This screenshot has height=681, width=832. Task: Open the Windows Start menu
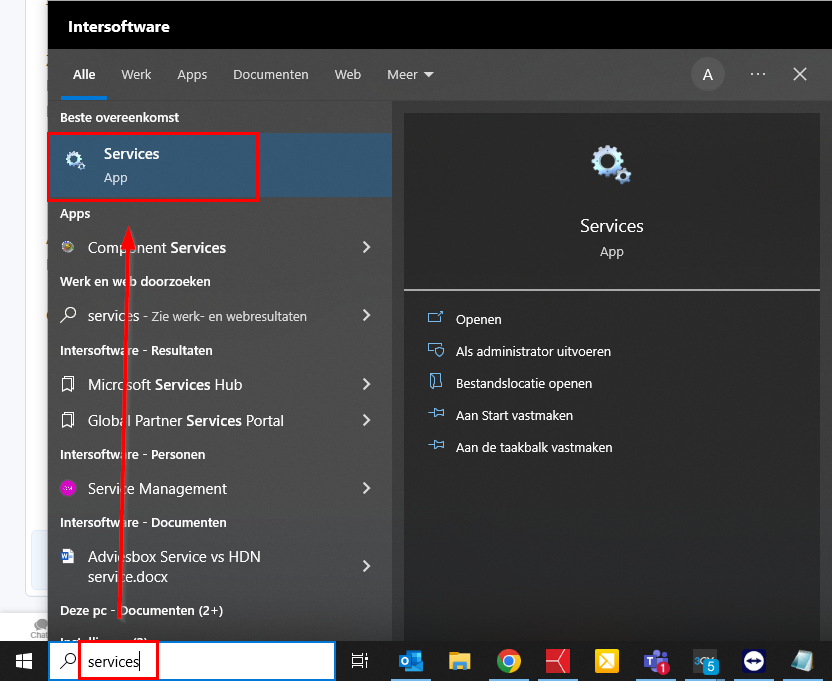point(24,661)
